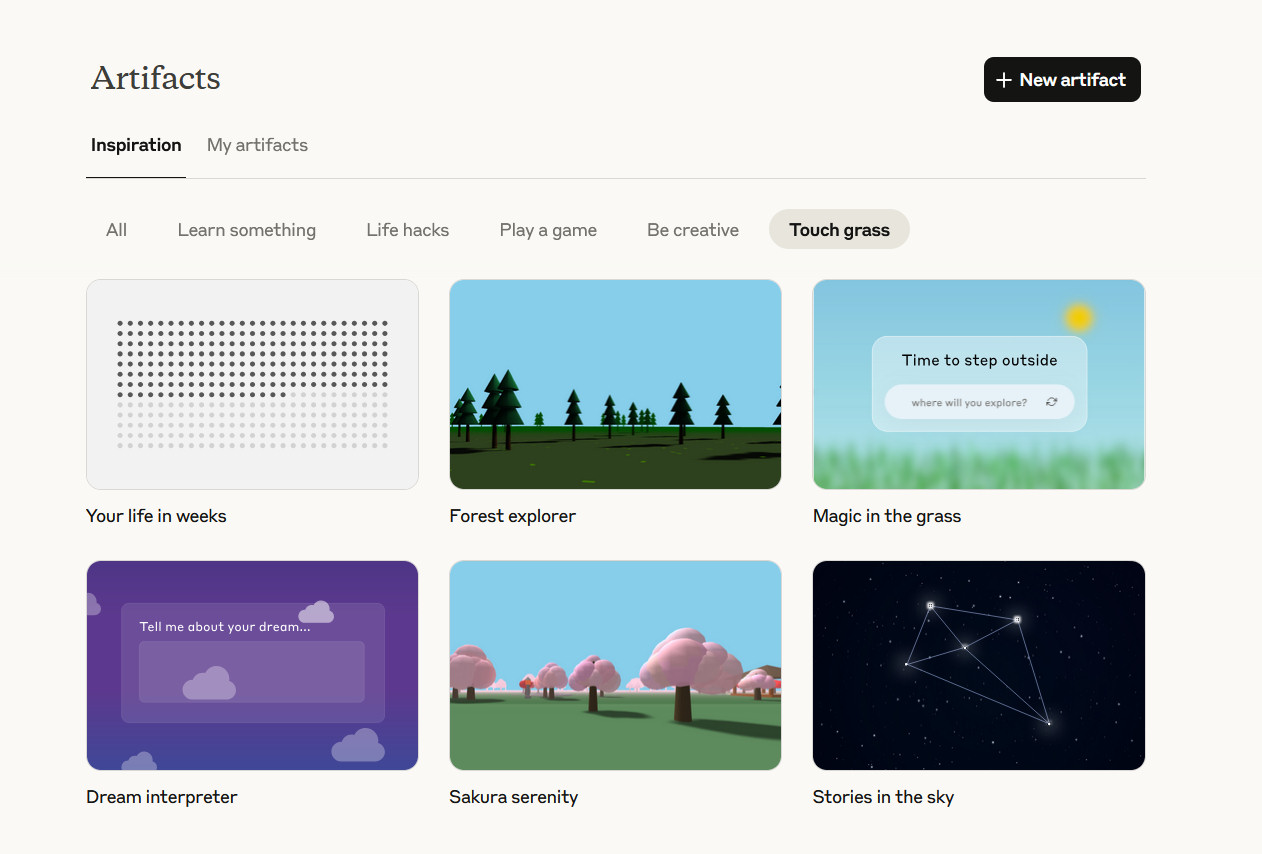
Task: Switch to the My artifacts tab
Action: pyautogui.click(x=257, y=145)
